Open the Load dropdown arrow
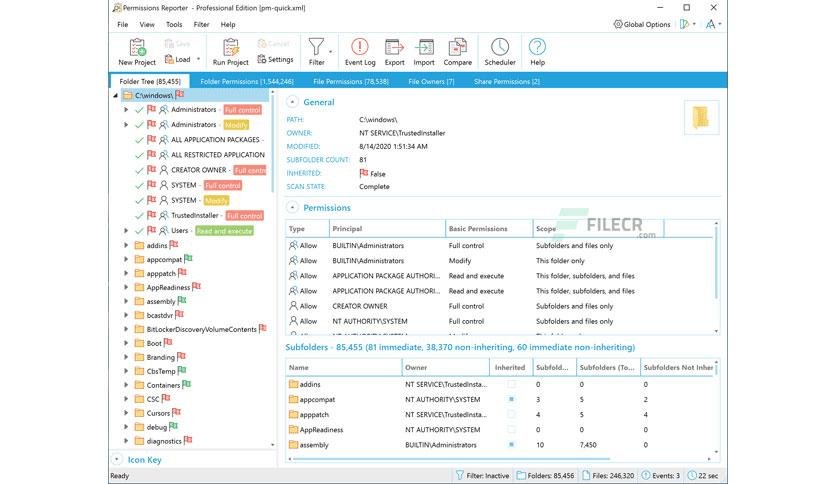Screen dimensions: 836x484 tap(198, 59)
